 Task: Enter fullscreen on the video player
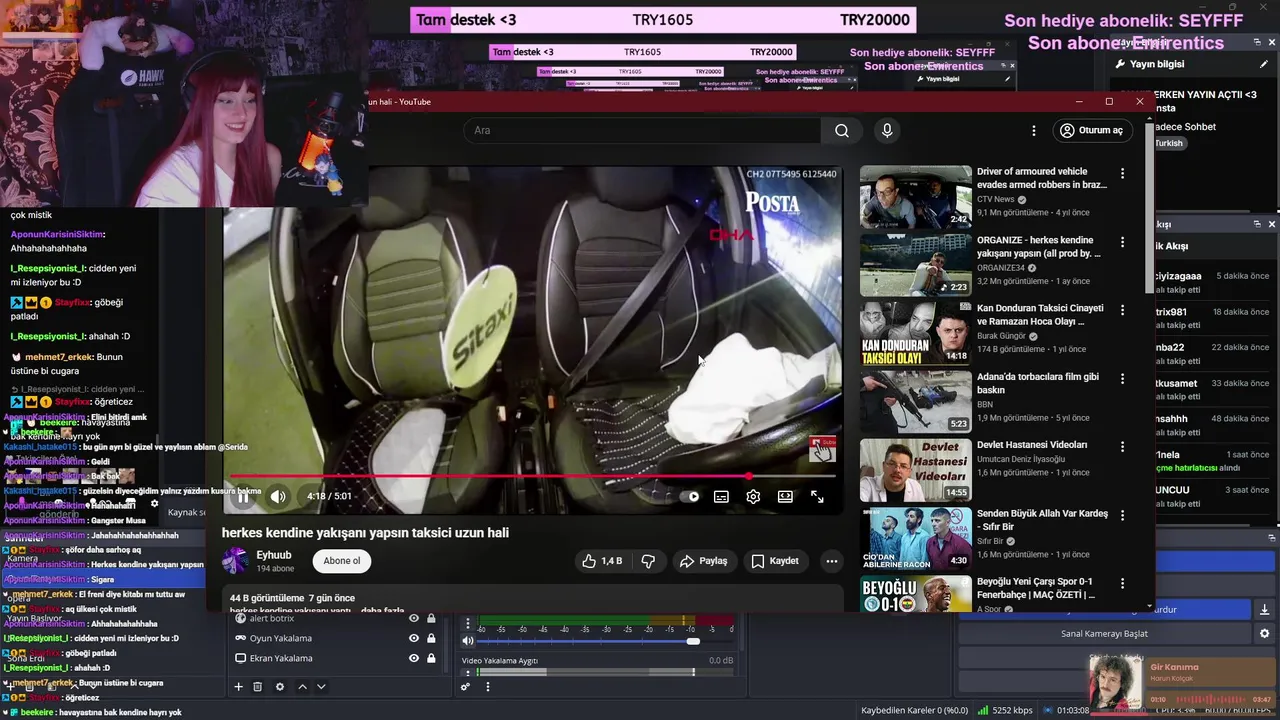817,496
